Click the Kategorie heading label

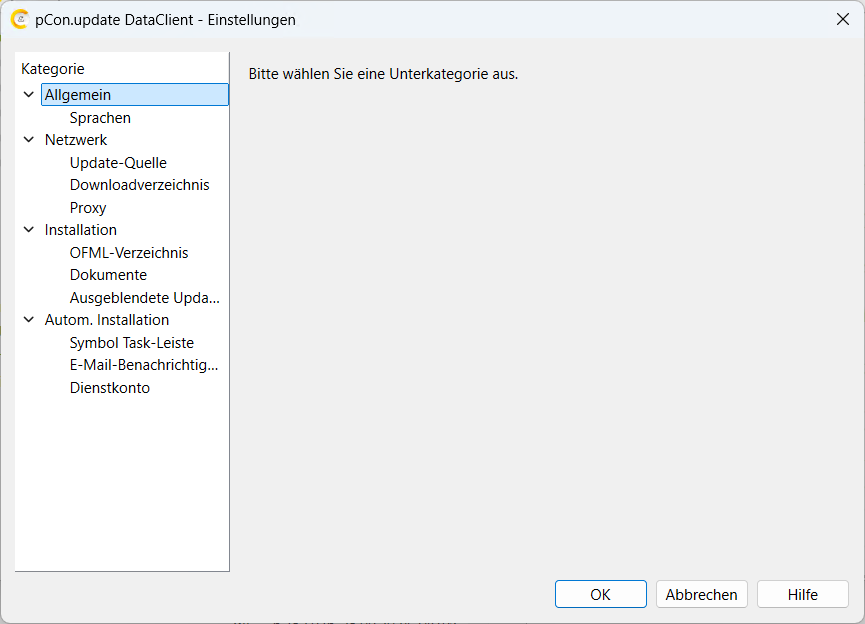tap(53, 69)
